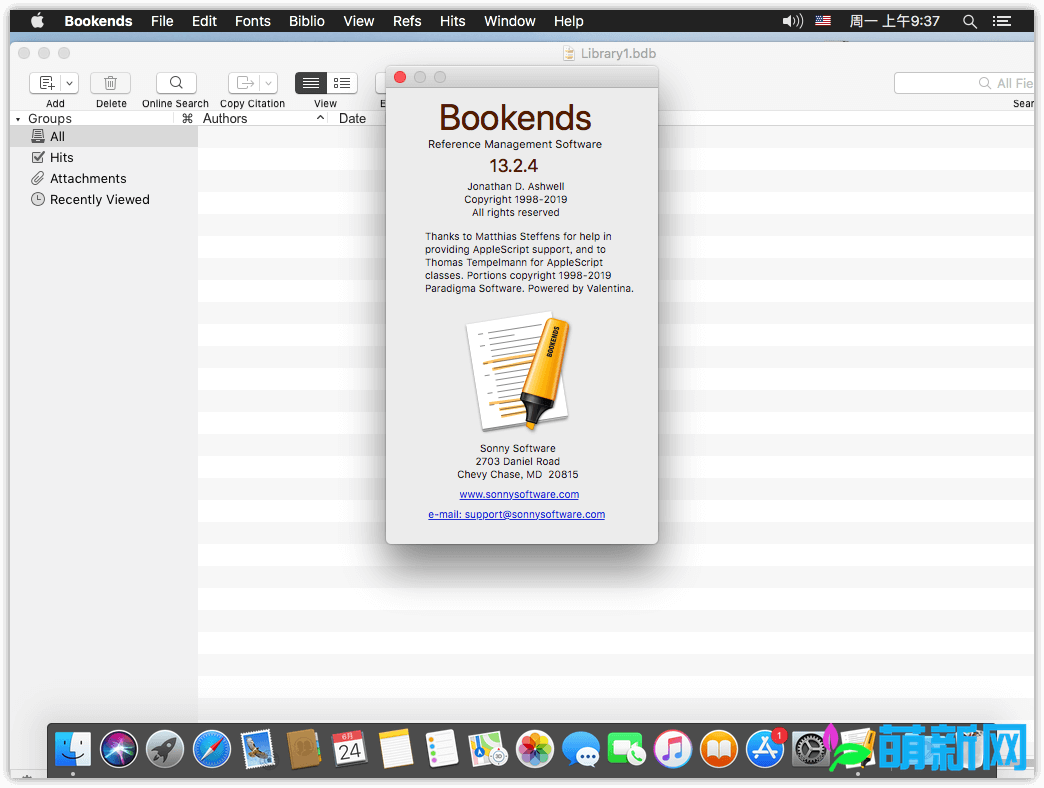This screenshot has height=788, width=1044.
Task: Click the Add reference toolbar button
Action: pos(46,83)
